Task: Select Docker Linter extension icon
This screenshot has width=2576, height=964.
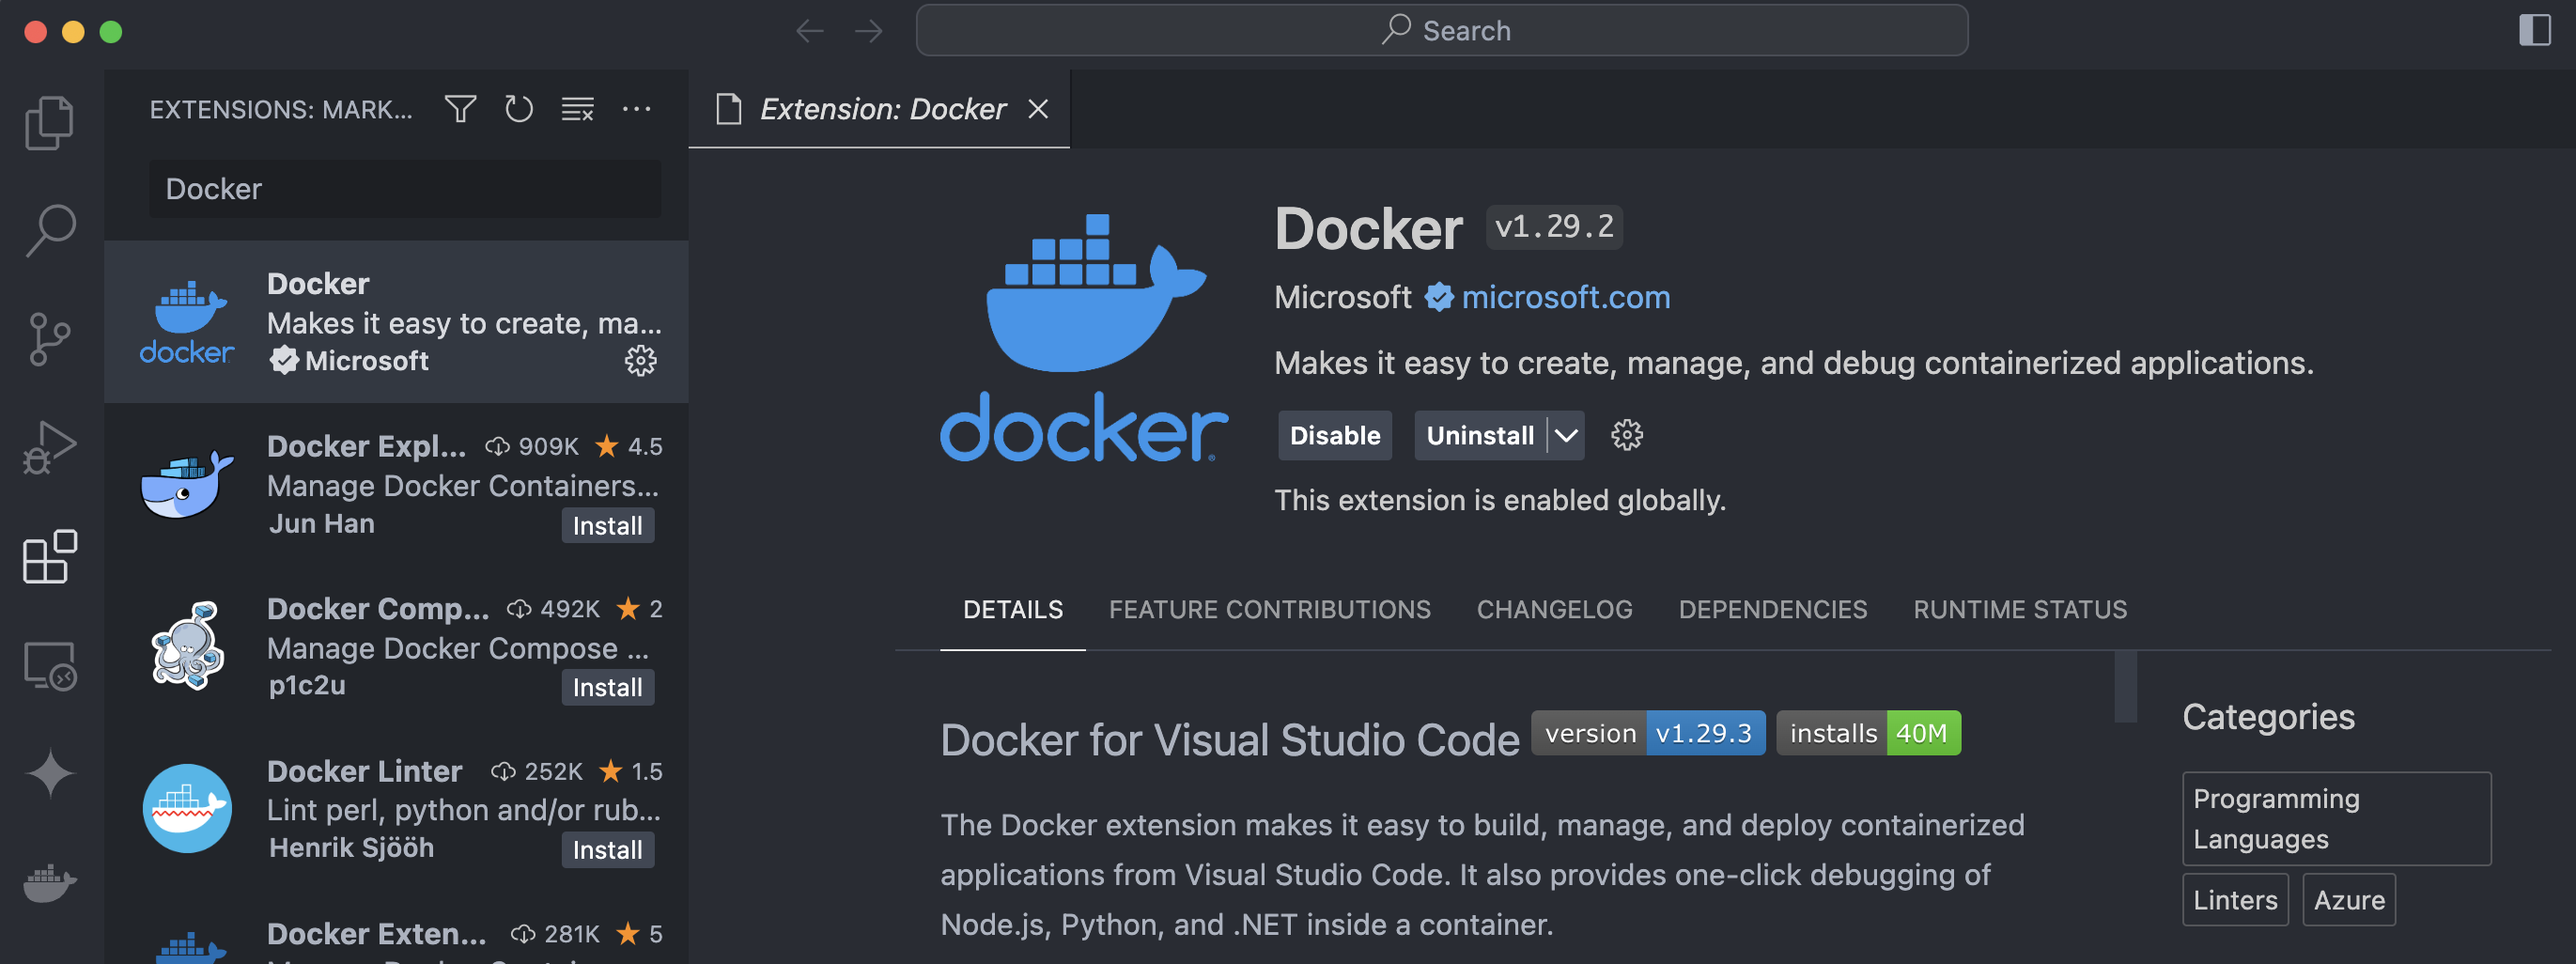Action: (x=187, y=808)
